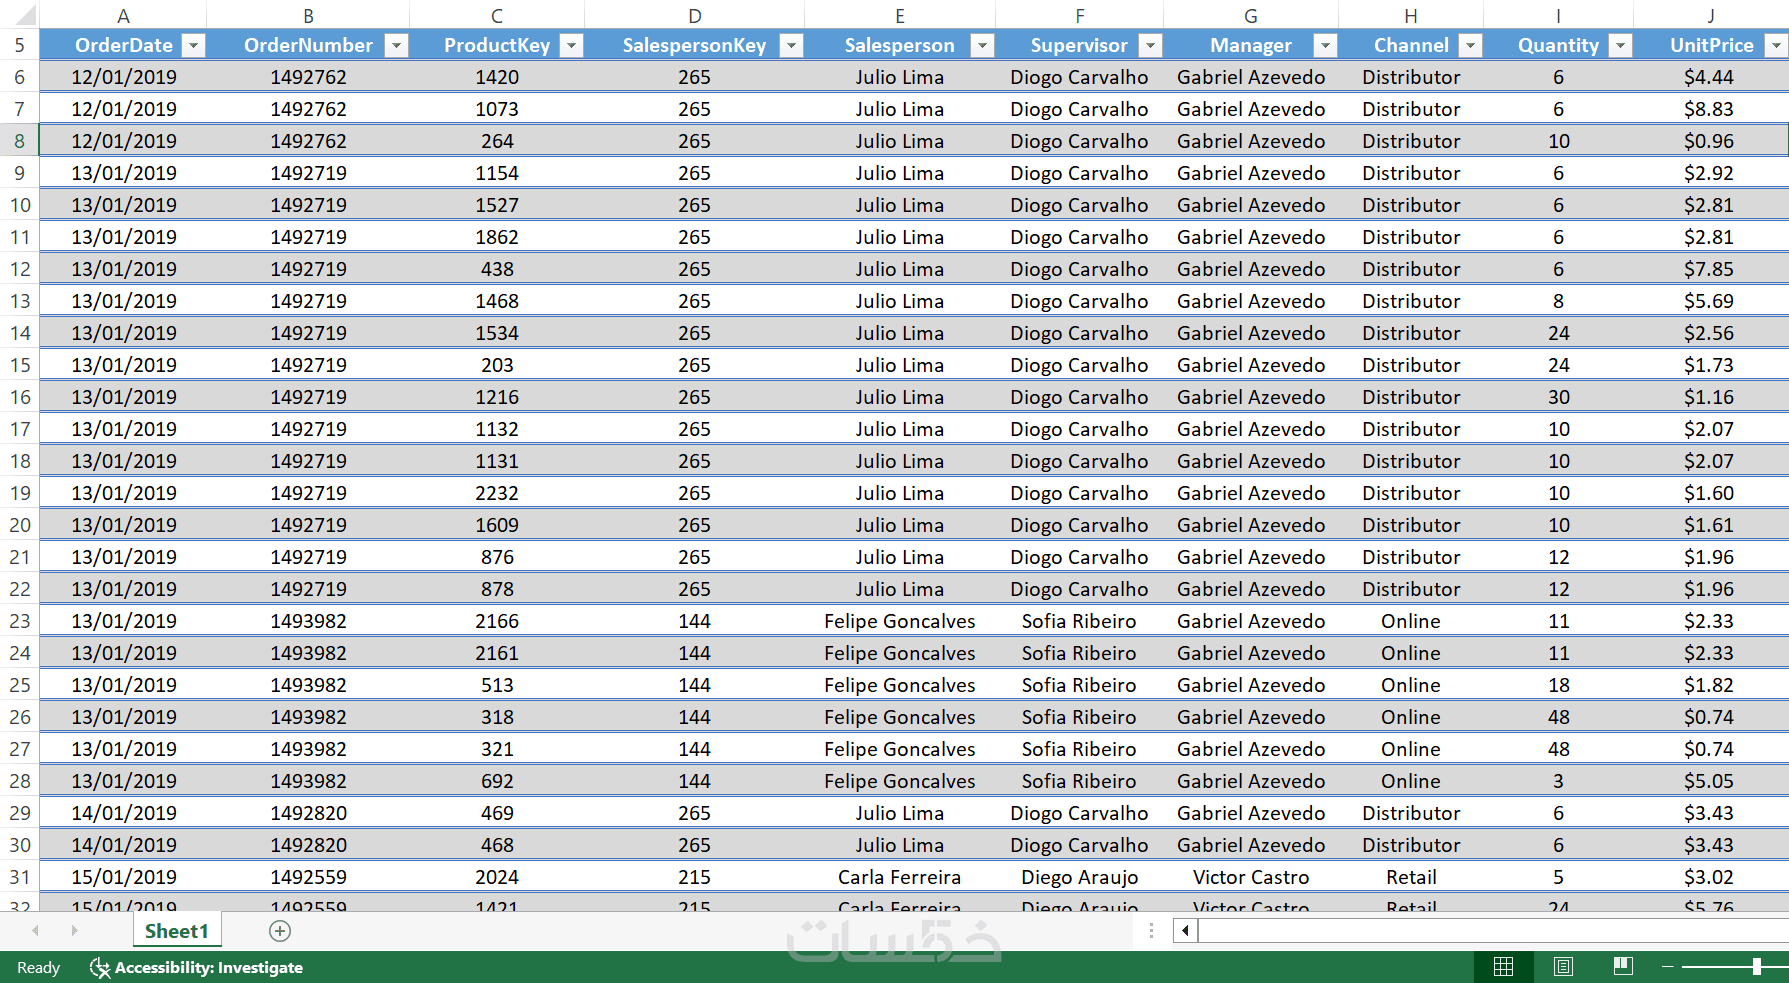Select Retail channel cell in row 31
1789x983 pixels.
[x=1410, y=877]
